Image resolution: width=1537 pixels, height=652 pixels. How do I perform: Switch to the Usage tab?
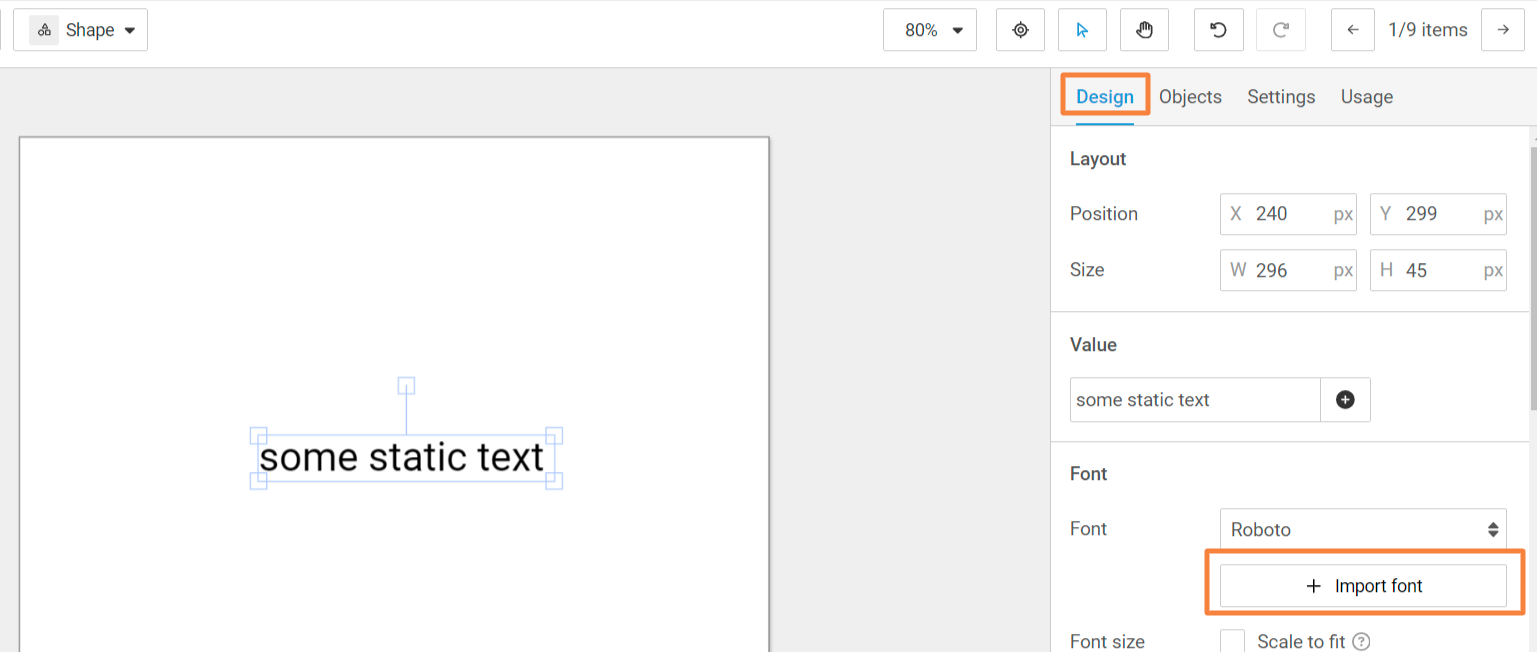pos(1366,97)
